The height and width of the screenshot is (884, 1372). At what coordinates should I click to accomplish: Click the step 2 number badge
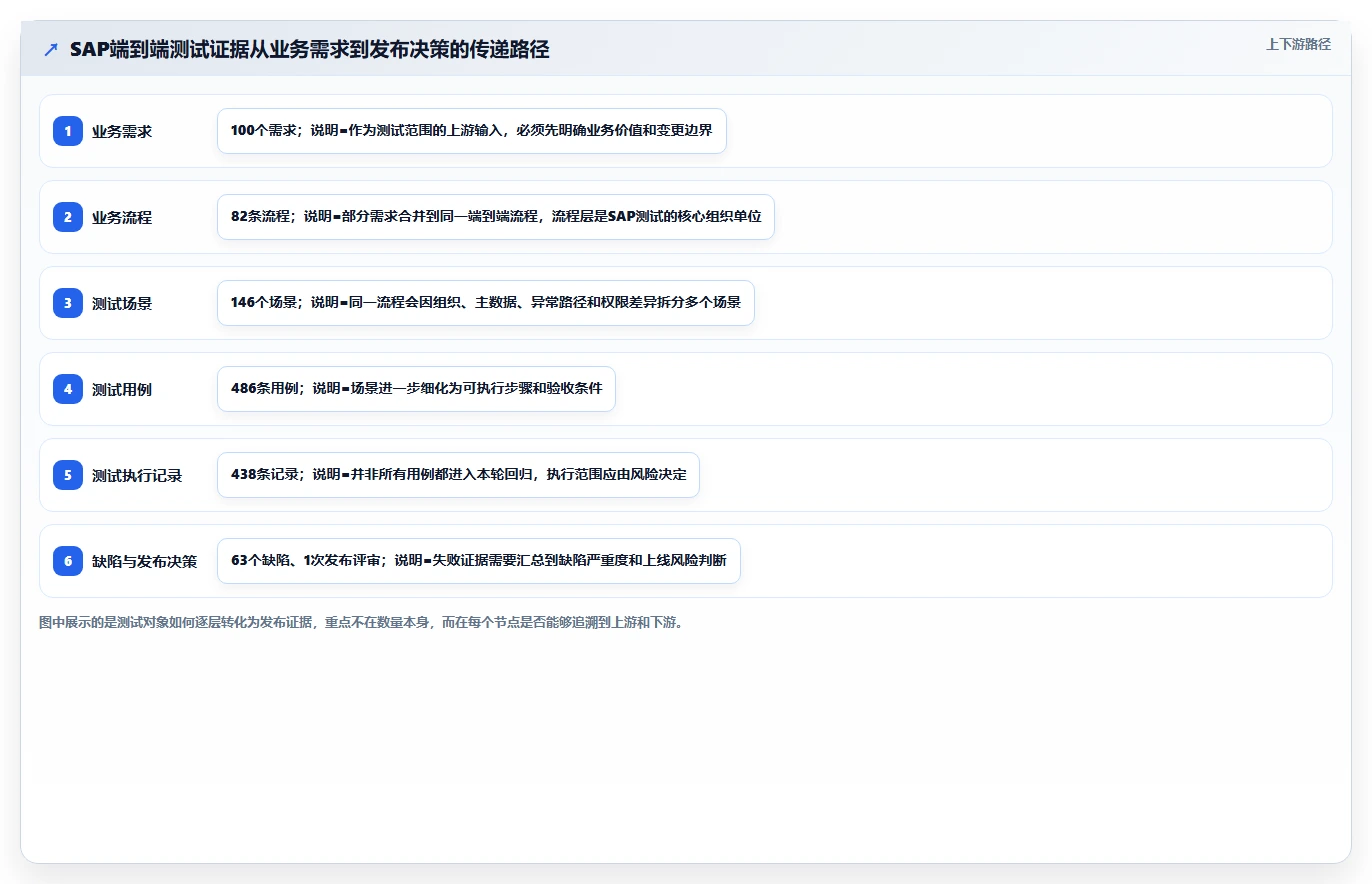(68, 217)
